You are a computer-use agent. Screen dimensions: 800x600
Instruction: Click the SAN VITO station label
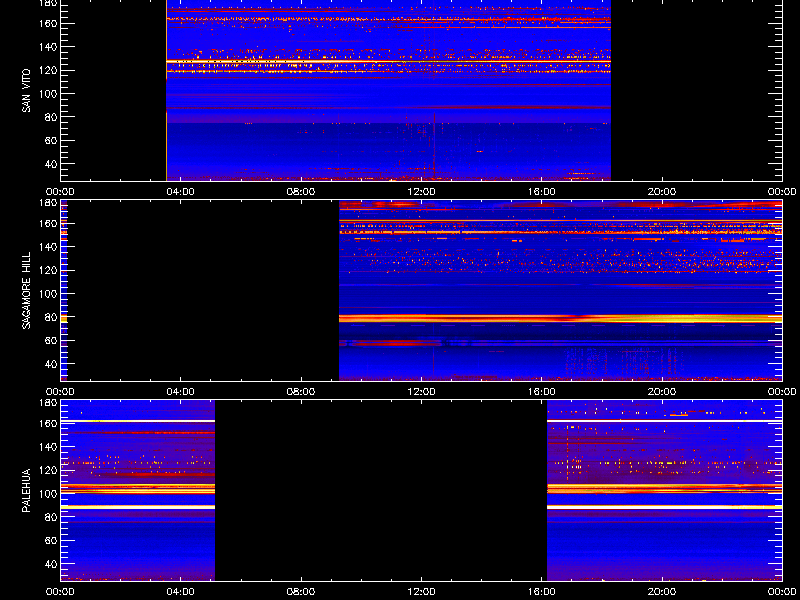point(27,91)
